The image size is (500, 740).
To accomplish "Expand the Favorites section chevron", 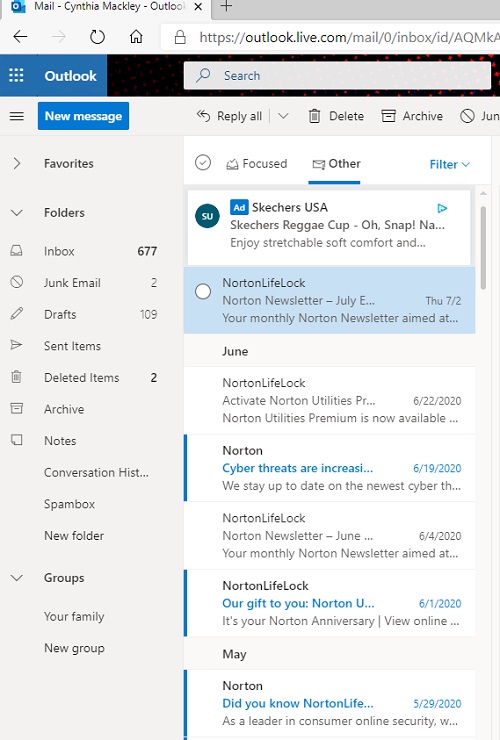I will [17, 163].
